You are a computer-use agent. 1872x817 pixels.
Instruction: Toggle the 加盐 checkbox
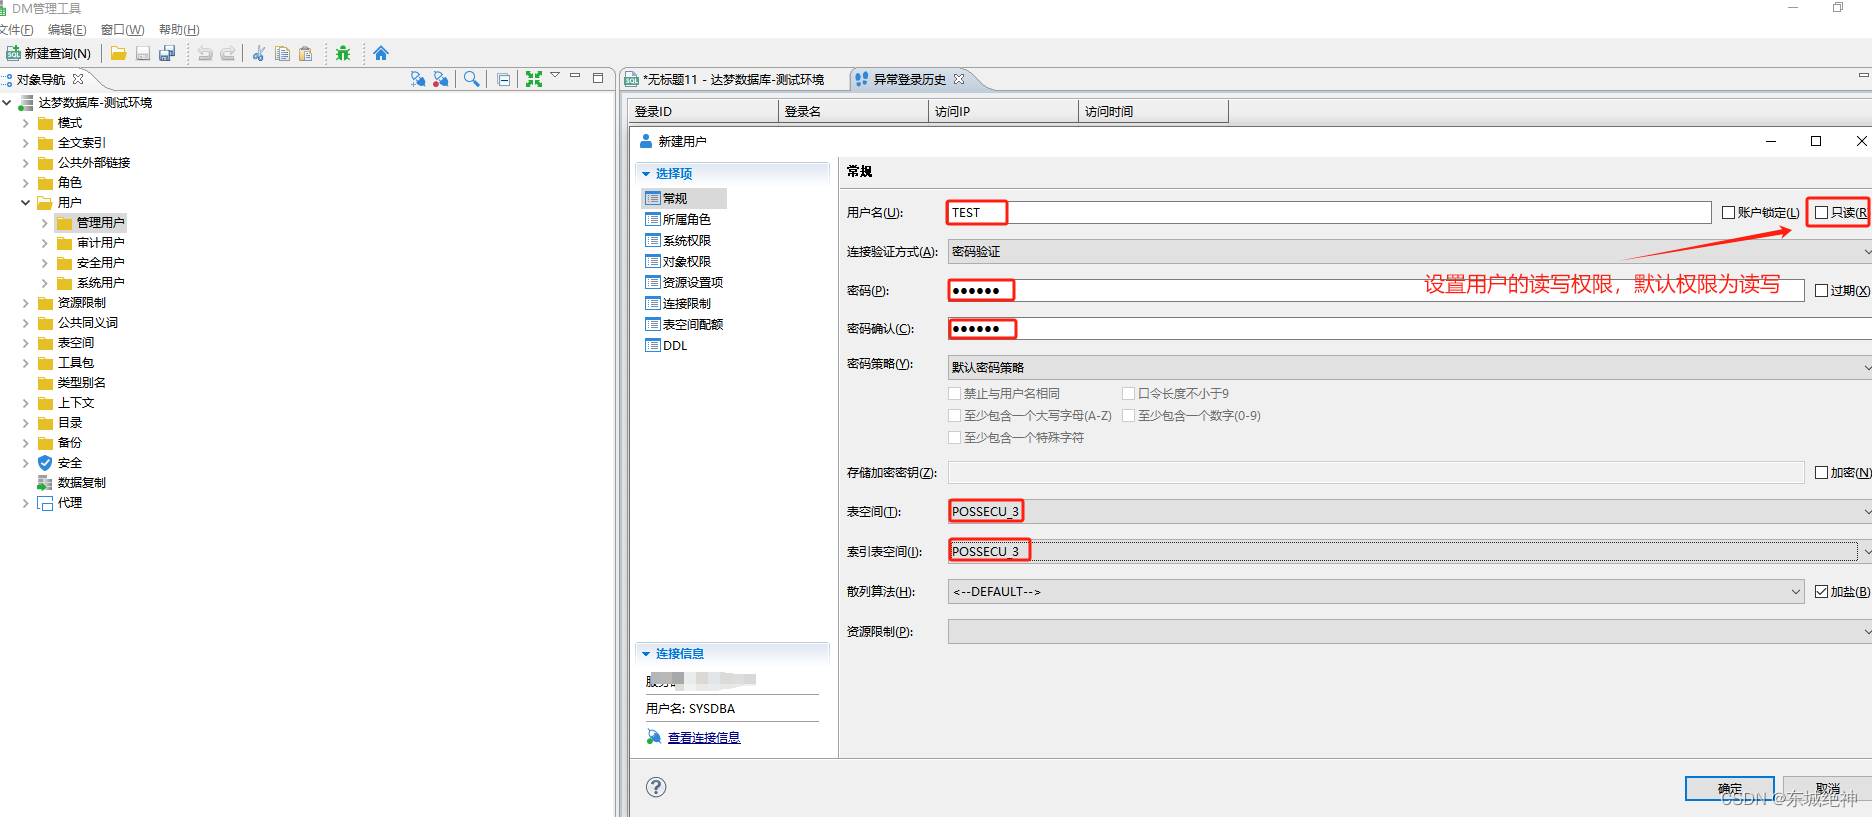1822,591
